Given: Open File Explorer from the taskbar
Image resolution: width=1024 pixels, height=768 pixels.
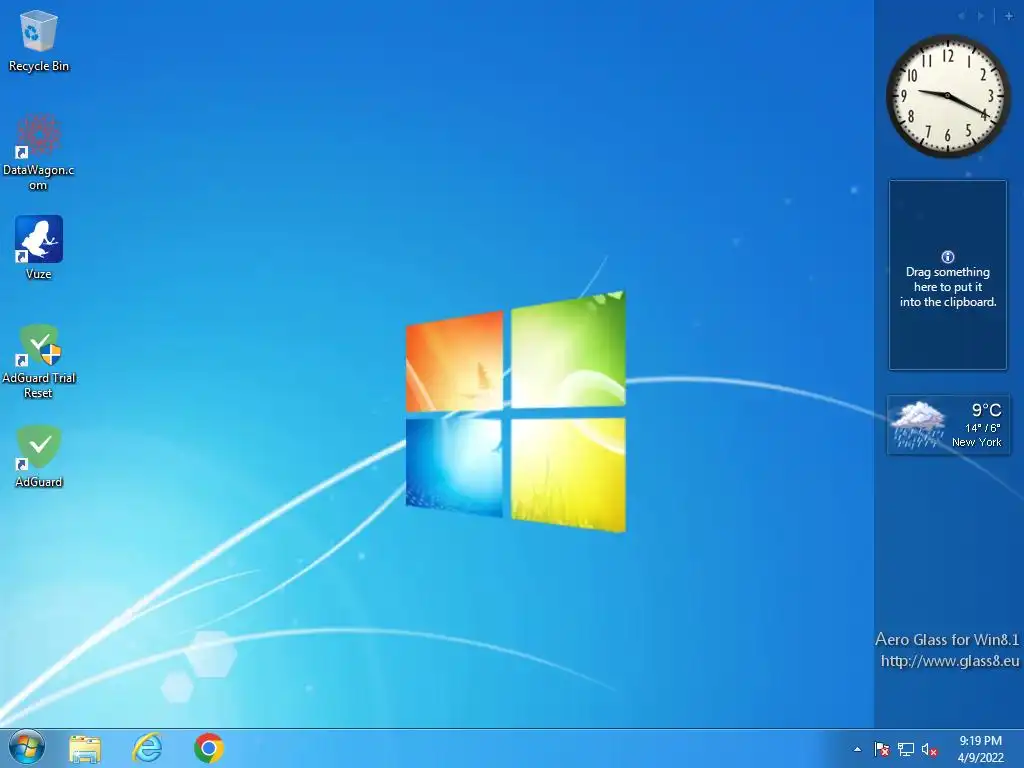Looking at the screenshot, I should point(85,748).
